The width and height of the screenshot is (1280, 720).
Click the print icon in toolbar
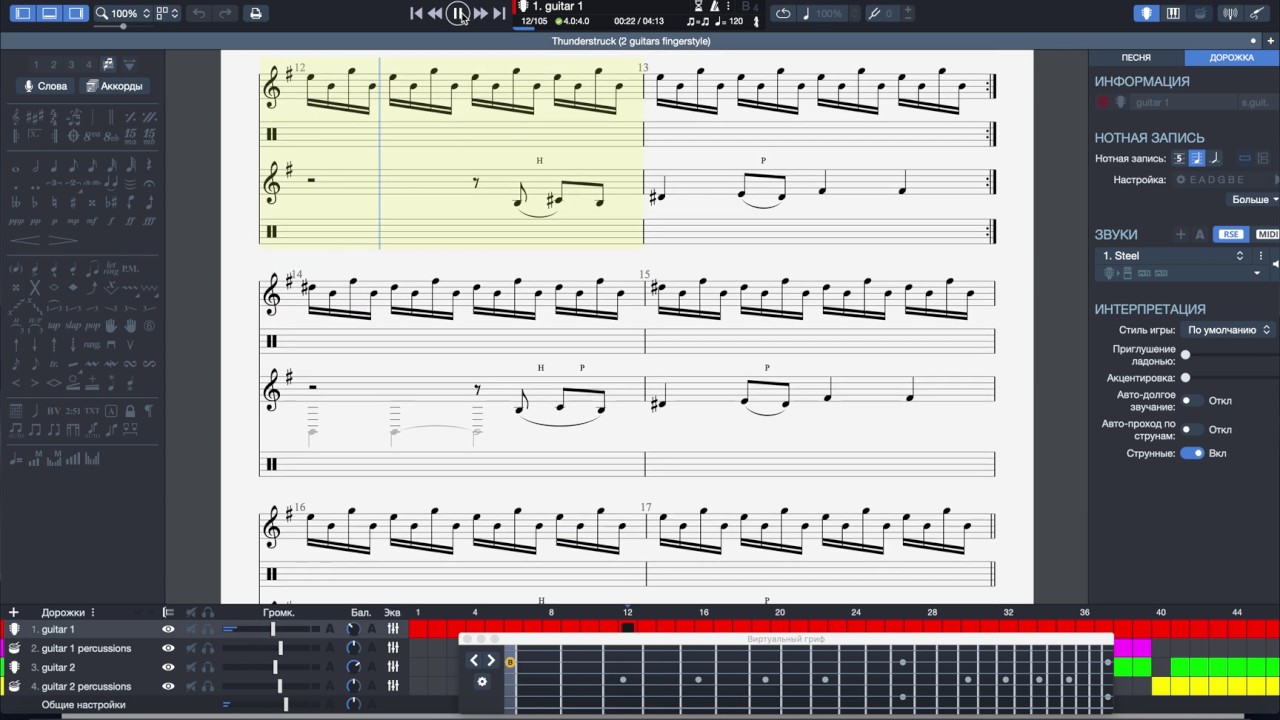coord(255,13)
